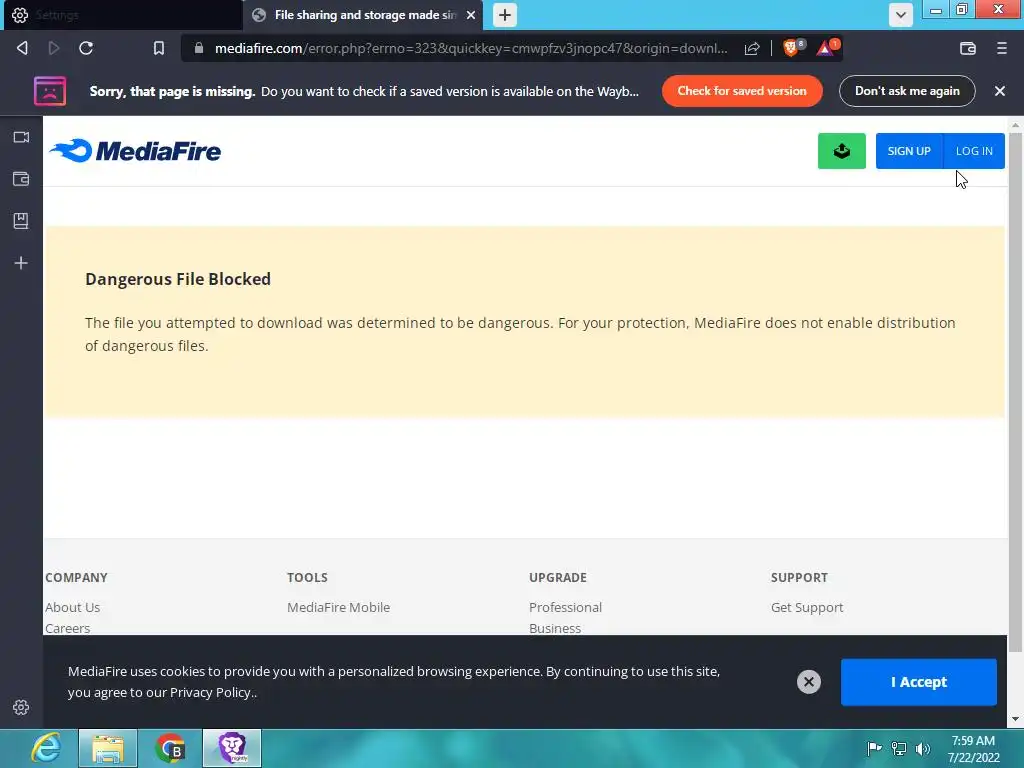
Task: Open the About Us footer link
Action: tap(72, 607)
